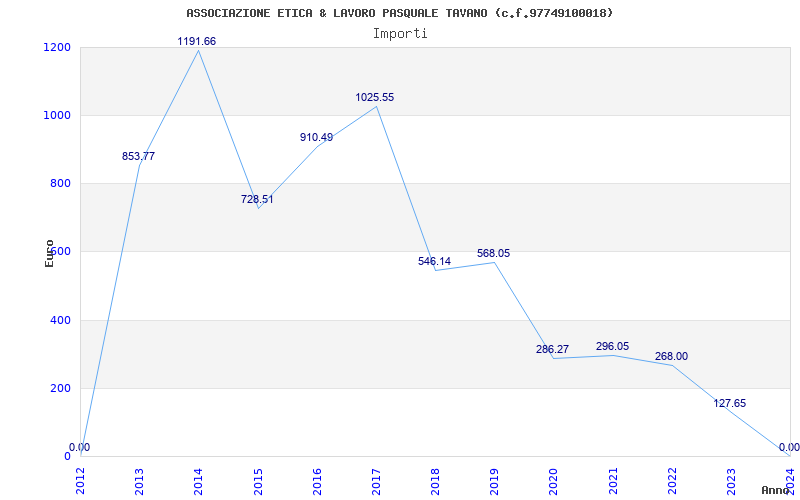800x500 pixels.
Task: Click the 286.27 data label
Action: 553,349
